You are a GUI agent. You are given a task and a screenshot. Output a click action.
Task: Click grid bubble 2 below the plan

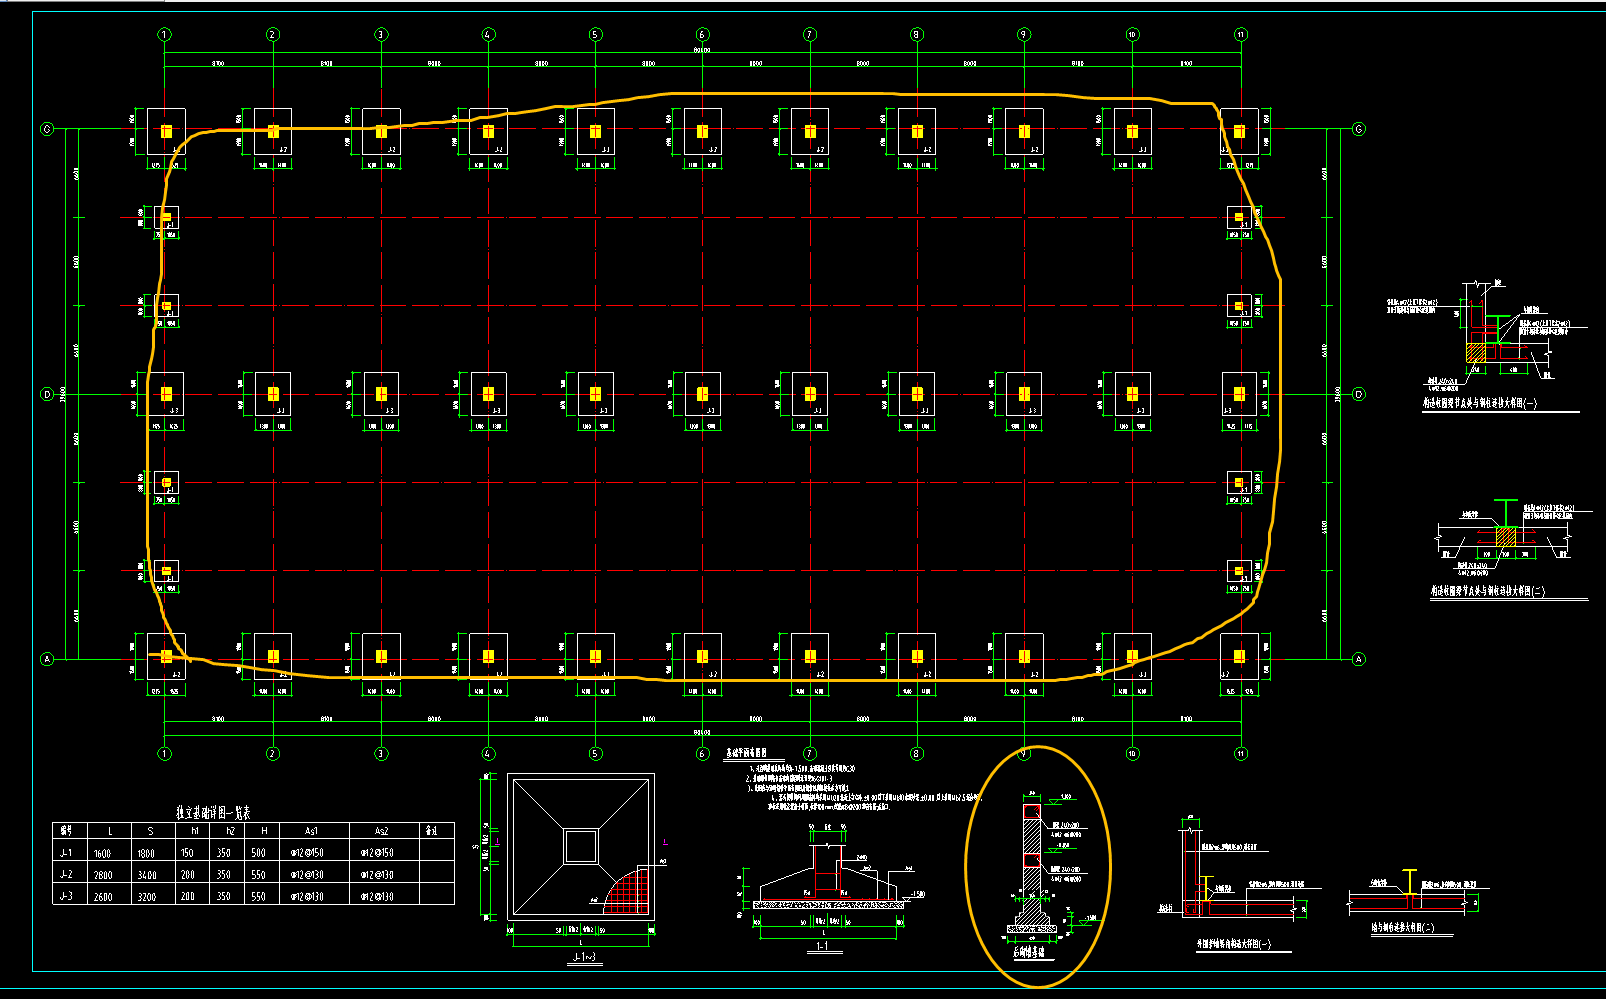(273, 754)
